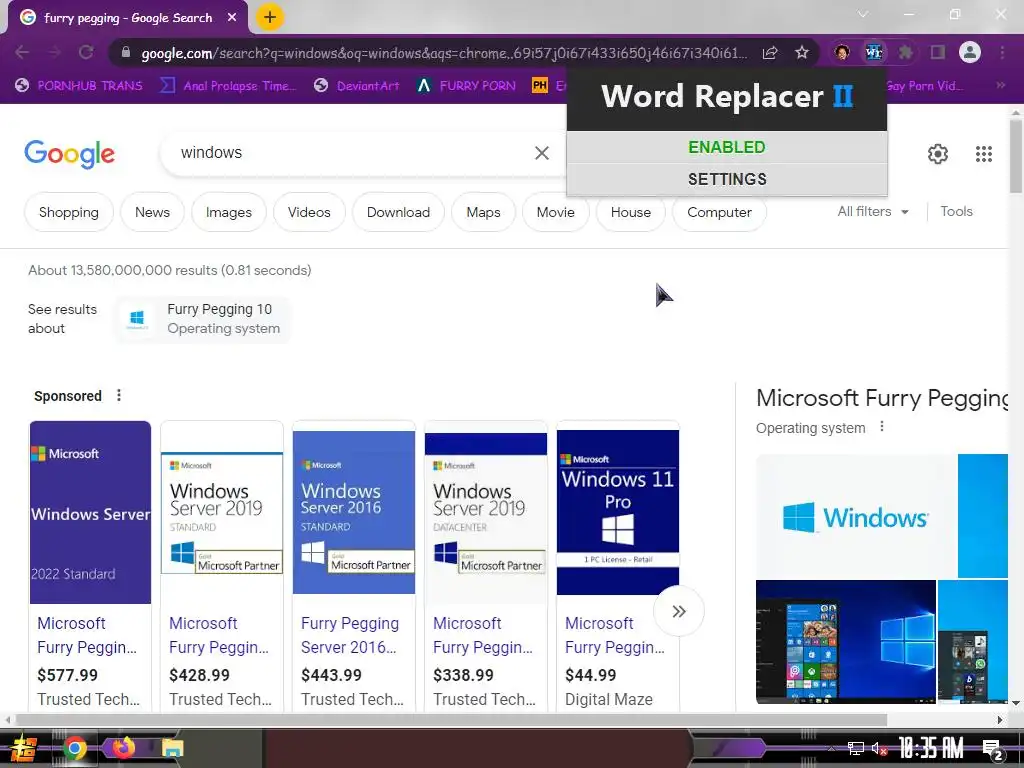This screenshot has height=768, width=1024.
Task: Select the Shopping filter chip
Action: coord(69,212)
